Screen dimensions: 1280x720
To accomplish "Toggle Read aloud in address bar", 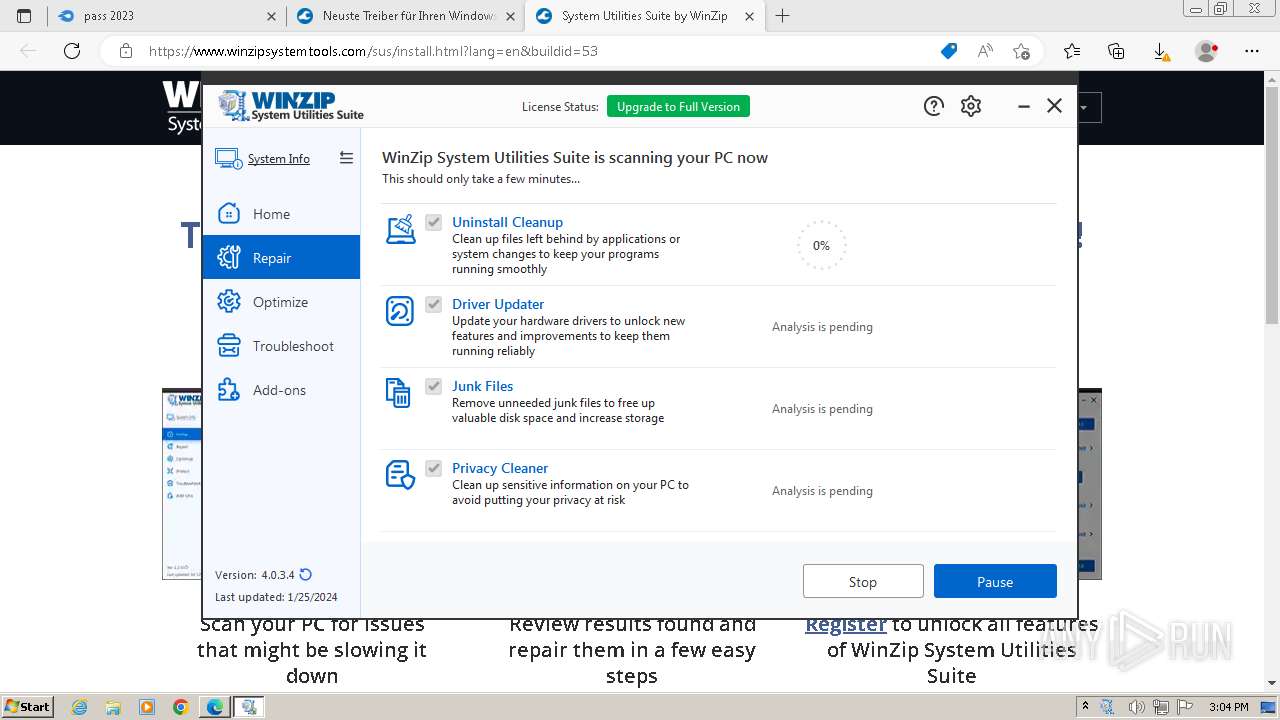I will pos(985,51).
